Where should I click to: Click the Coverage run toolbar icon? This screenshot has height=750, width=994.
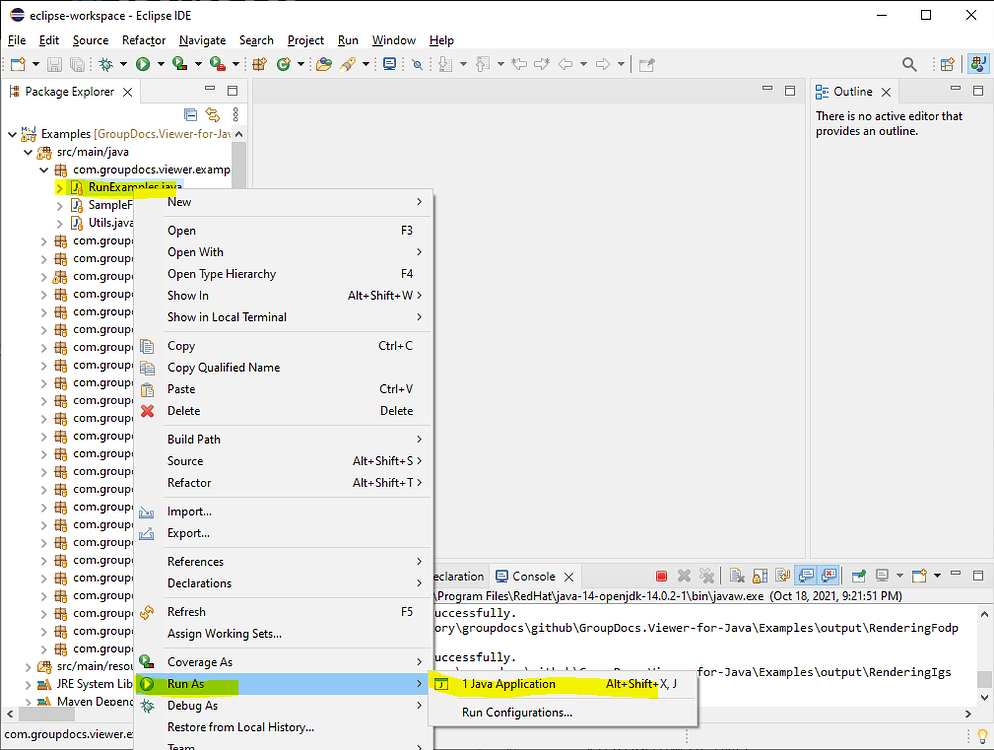[x=180, y=64]
